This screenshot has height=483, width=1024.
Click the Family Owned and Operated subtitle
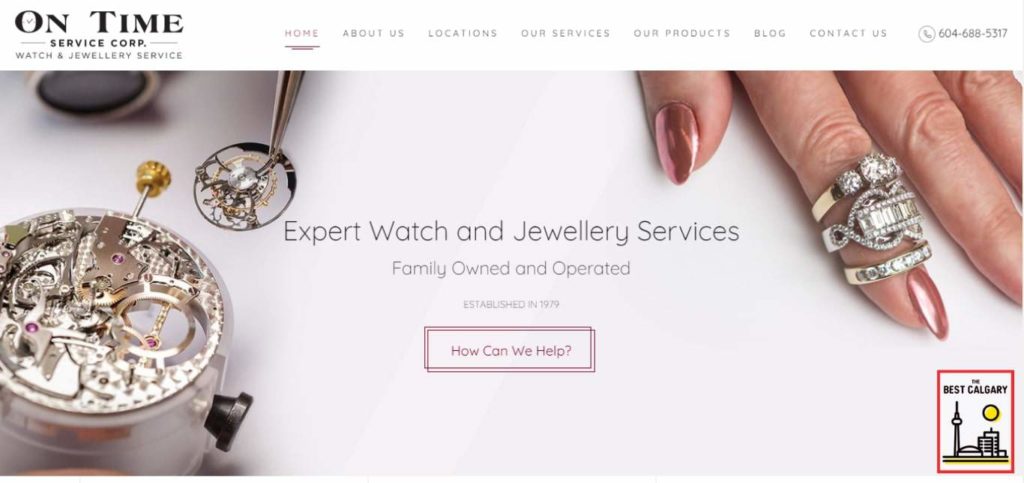[511, 268]
